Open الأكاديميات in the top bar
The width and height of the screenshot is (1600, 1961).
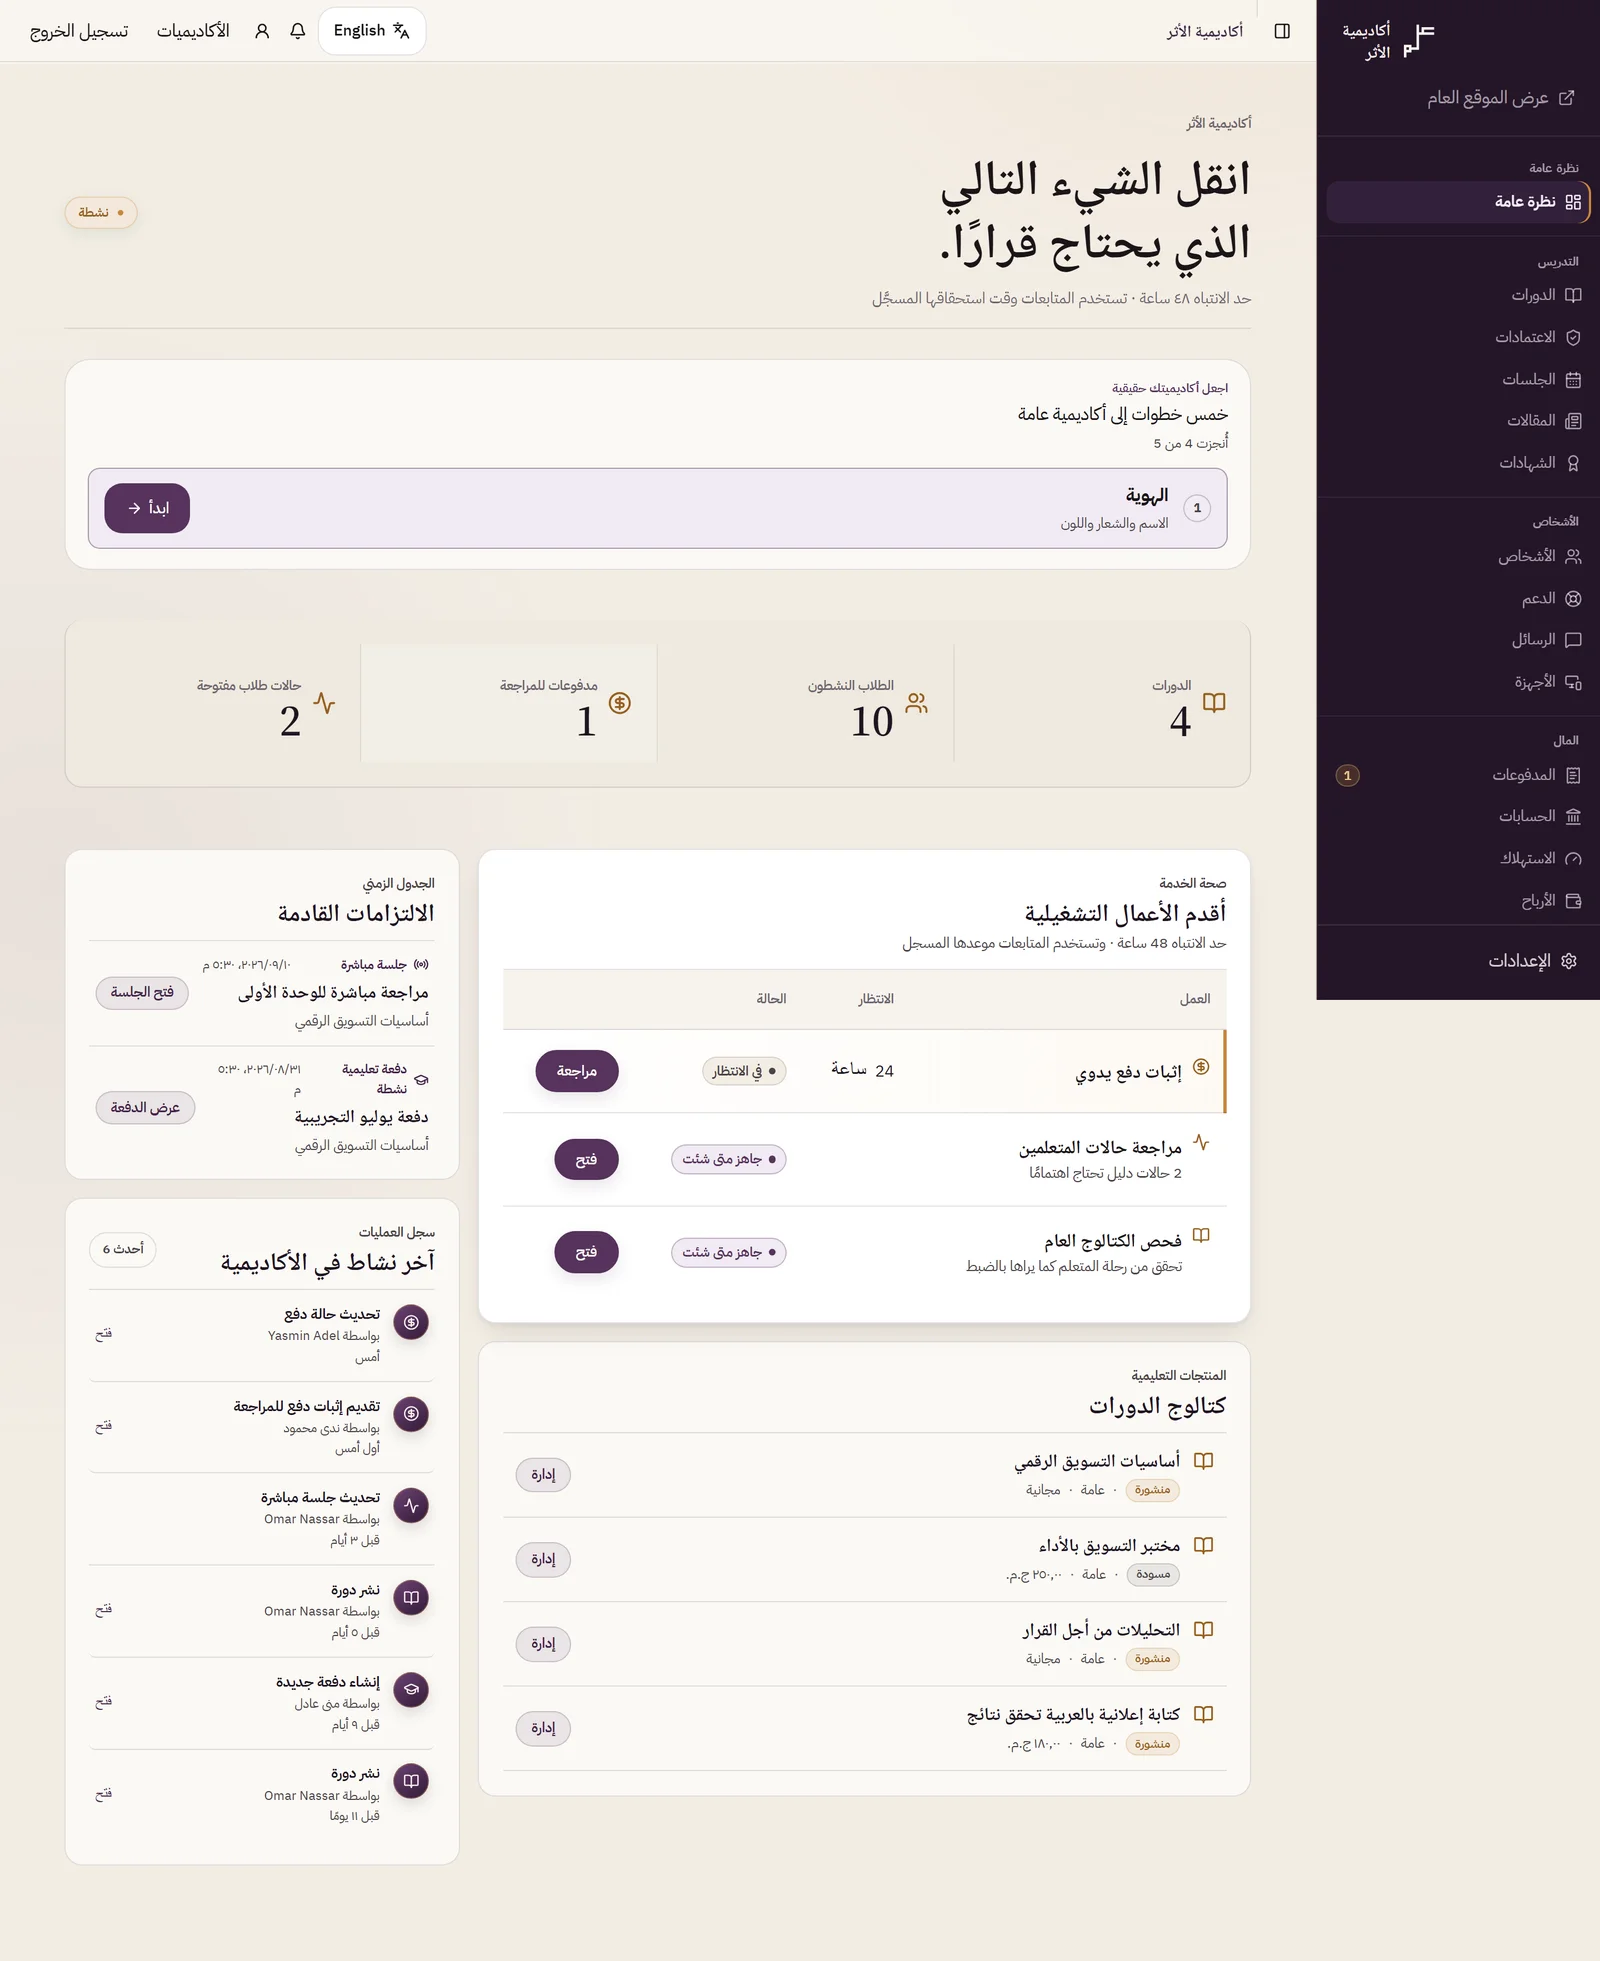pos(193,31)
